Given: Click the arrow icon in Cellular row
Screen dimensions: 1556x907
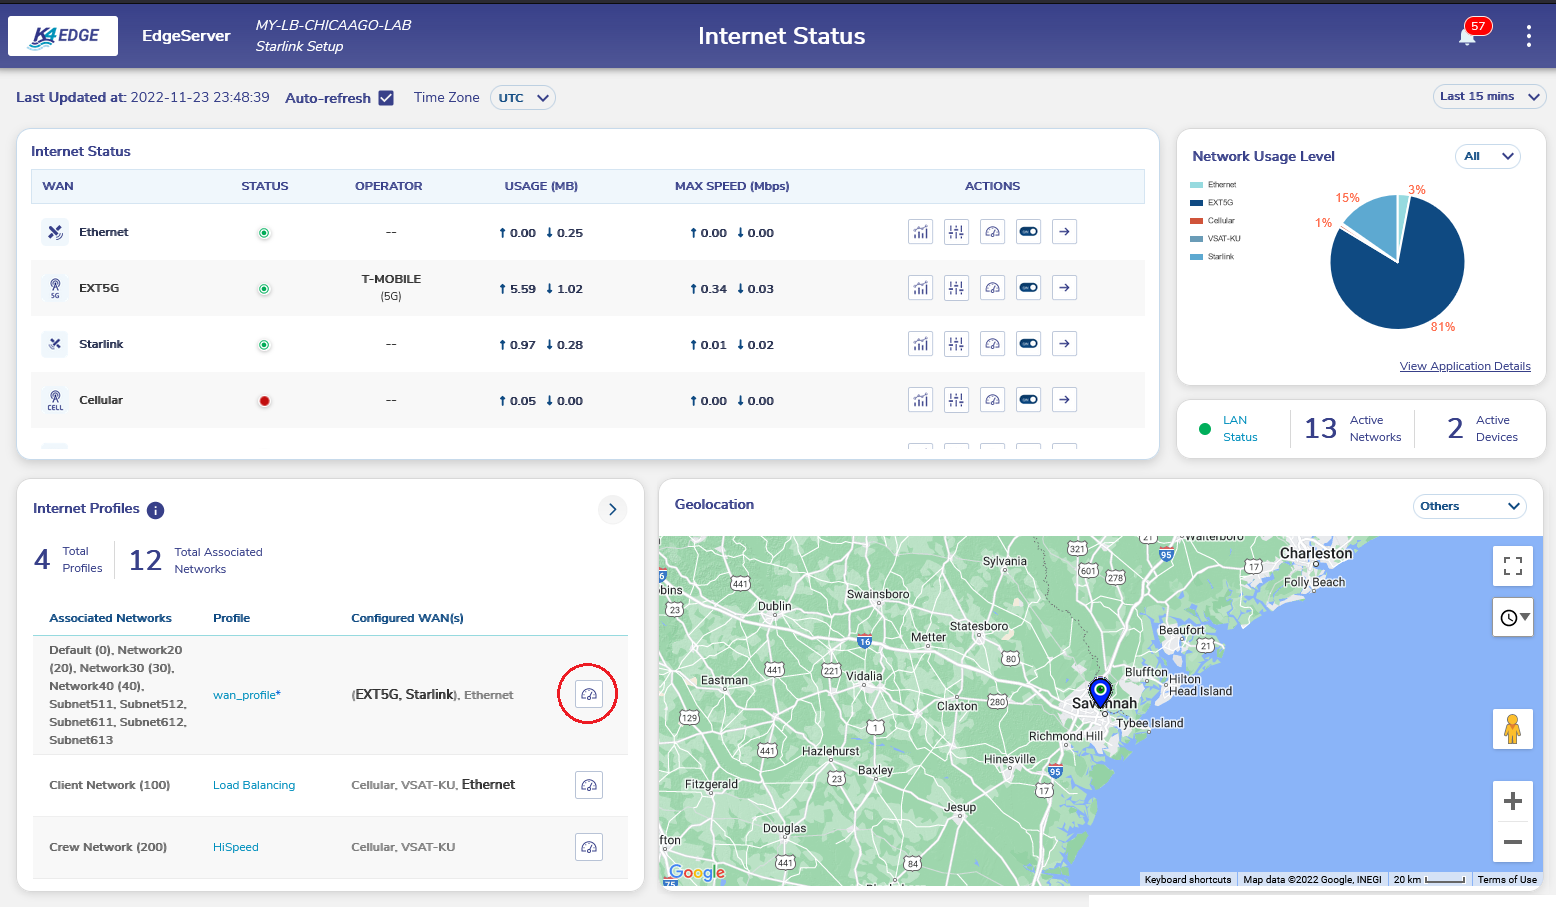Looking at the screenshot, I should (1064, 400).
